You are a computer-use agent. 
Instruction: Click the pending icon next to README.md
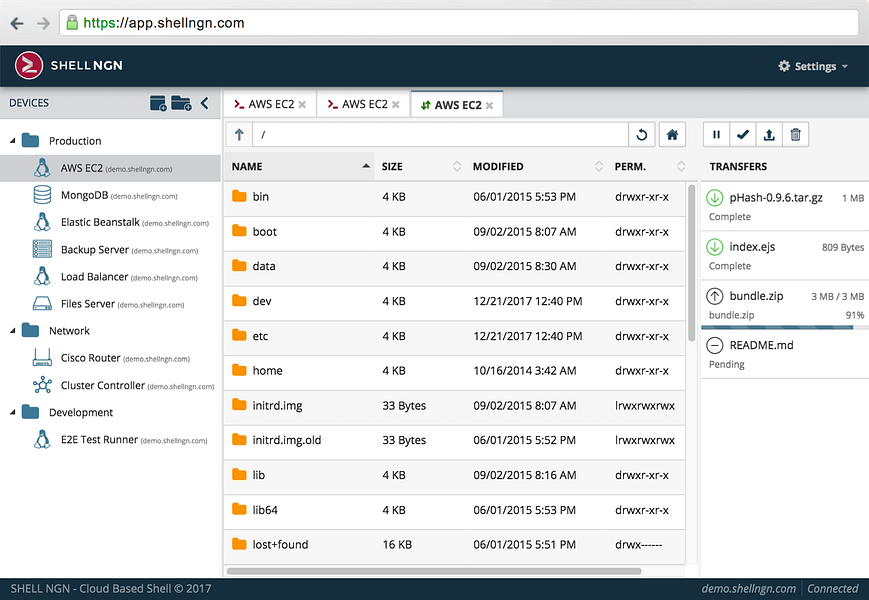(715, 345)
